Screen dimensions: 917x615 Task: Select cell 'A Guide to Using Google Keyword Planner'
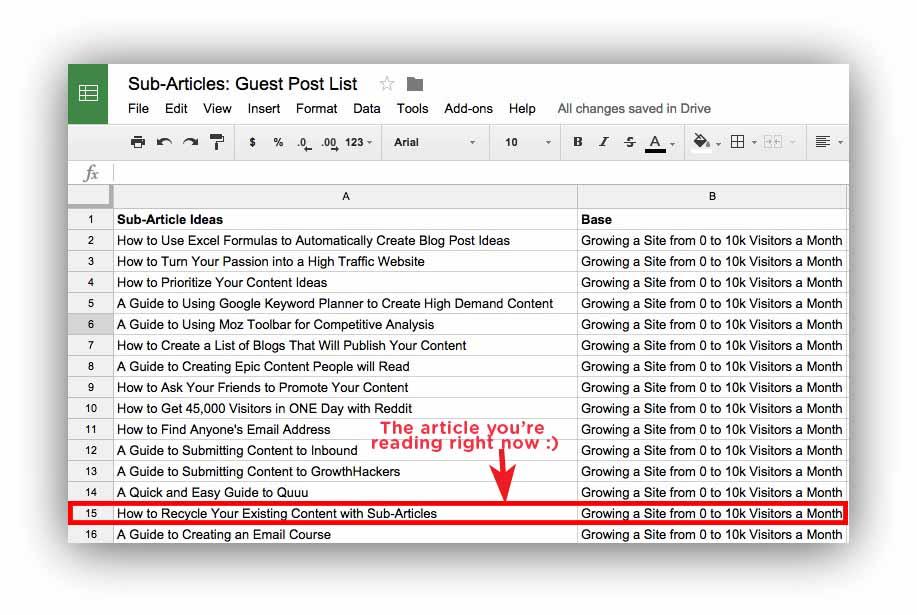(x=346, y=303)
